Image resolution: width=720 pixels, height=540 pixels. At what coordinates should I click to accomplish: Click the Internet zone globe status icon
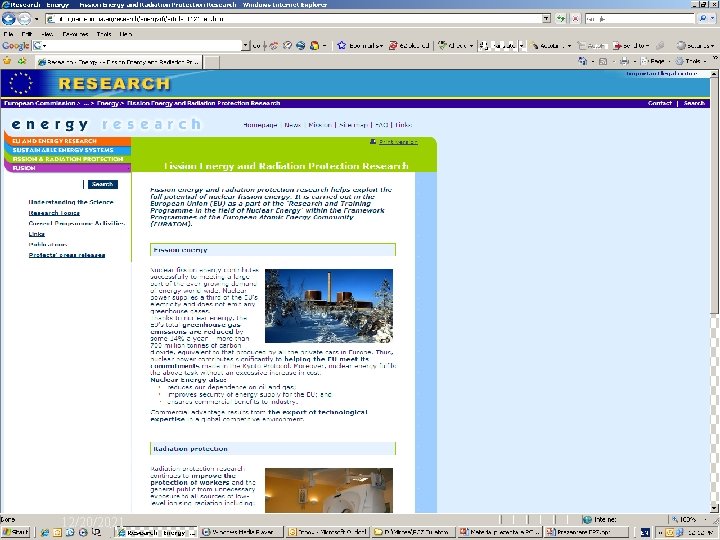[x=587, y=519]
